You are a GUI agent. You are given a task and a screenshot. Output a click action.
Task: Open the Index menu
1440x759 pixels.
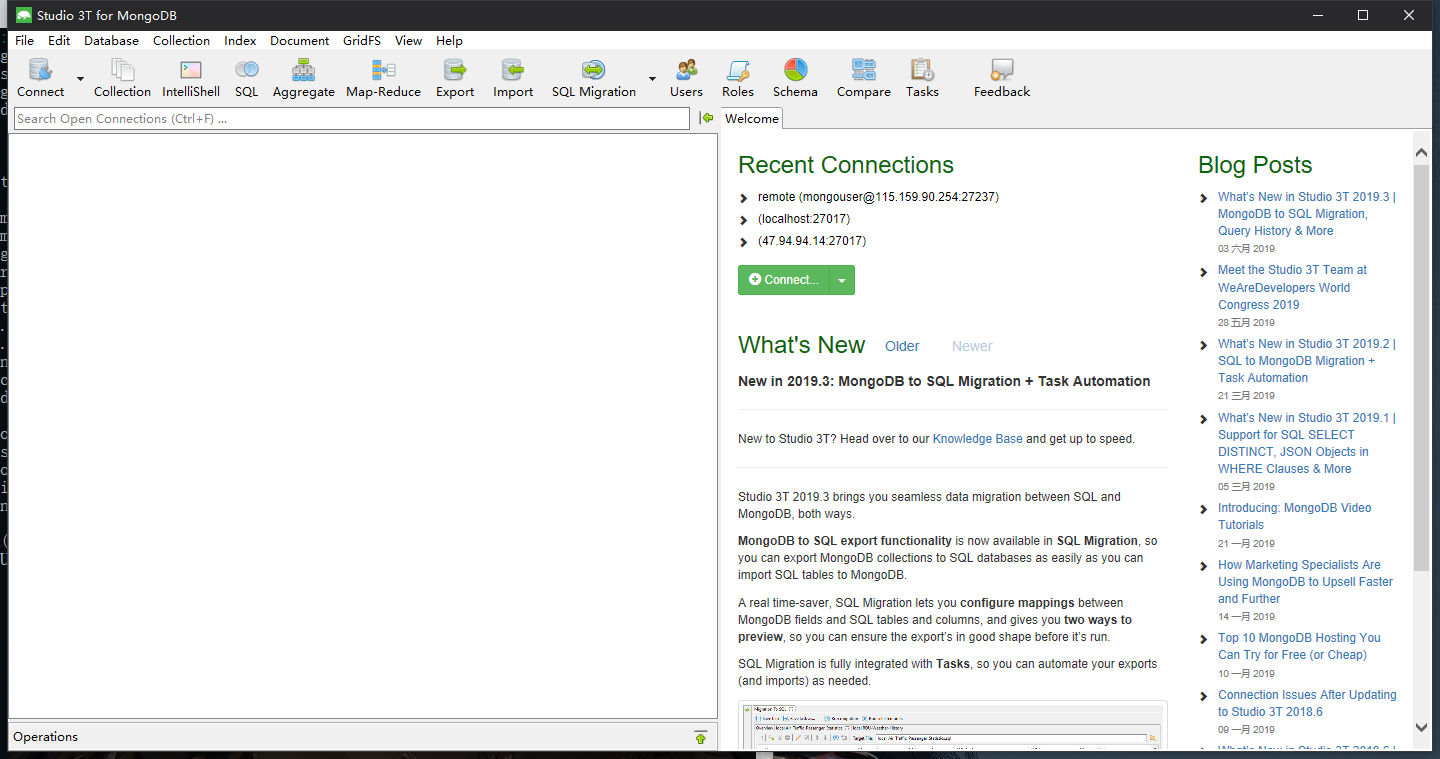click(x=240, y=41)
